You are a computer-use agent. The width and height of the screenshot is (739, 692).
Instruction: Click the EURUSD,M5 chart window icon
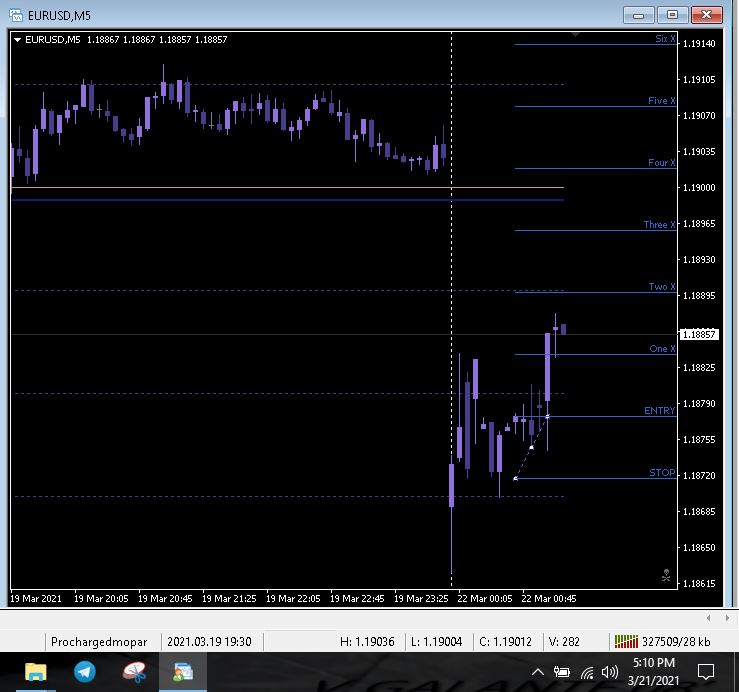(x=16, y=15)
